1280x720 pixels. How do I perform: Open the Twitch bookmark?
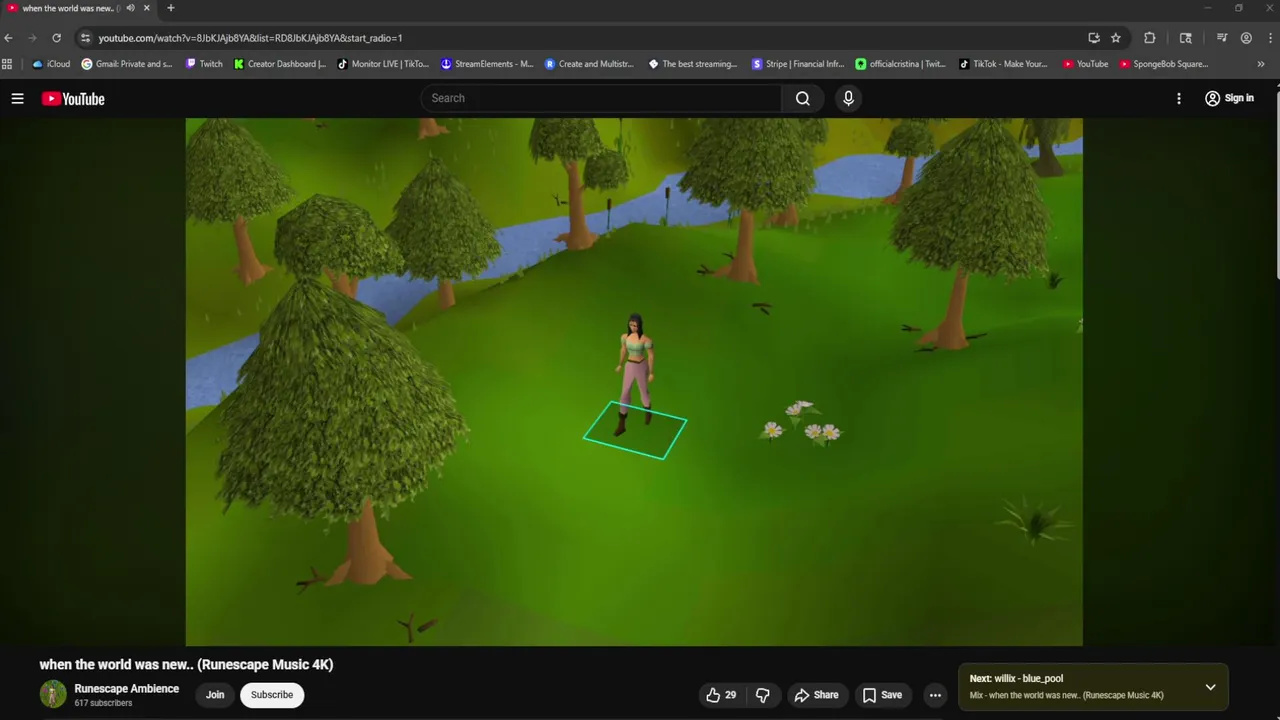204,64
